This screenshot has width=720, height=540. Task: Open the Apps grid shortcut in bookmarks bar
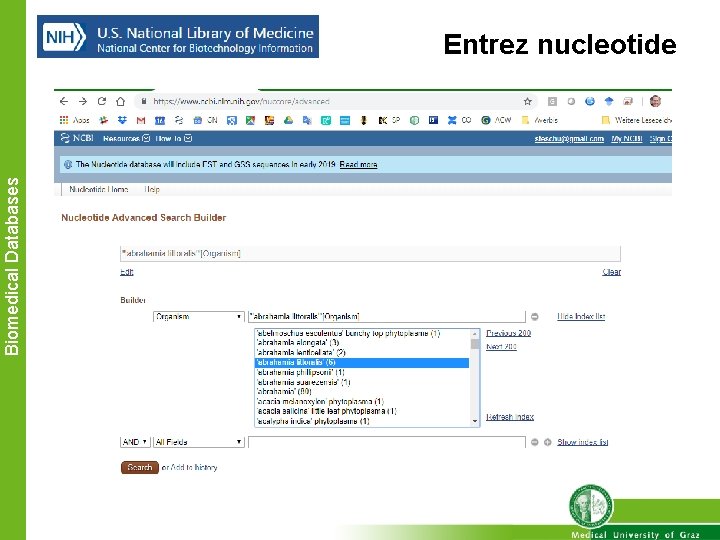point(74,120)
